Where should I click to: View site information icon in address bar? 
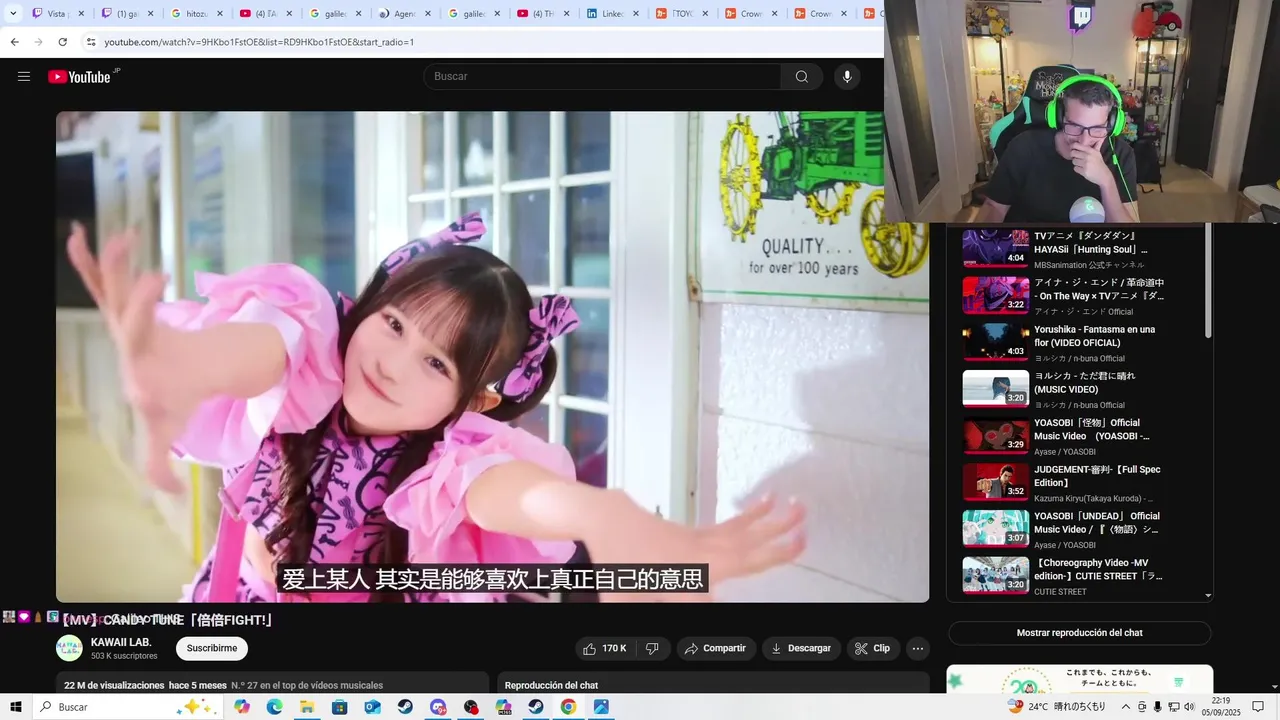tap(90, 42)
